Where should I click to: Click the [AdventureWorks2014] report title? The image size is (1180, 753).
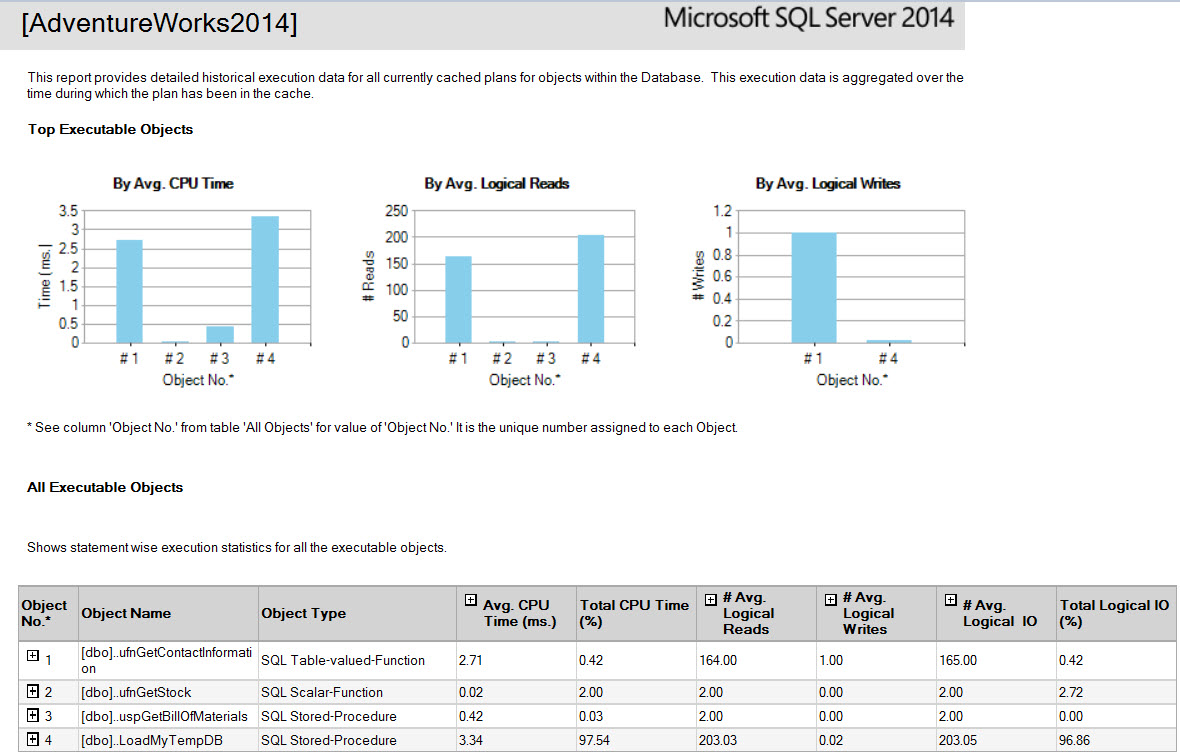160,23
